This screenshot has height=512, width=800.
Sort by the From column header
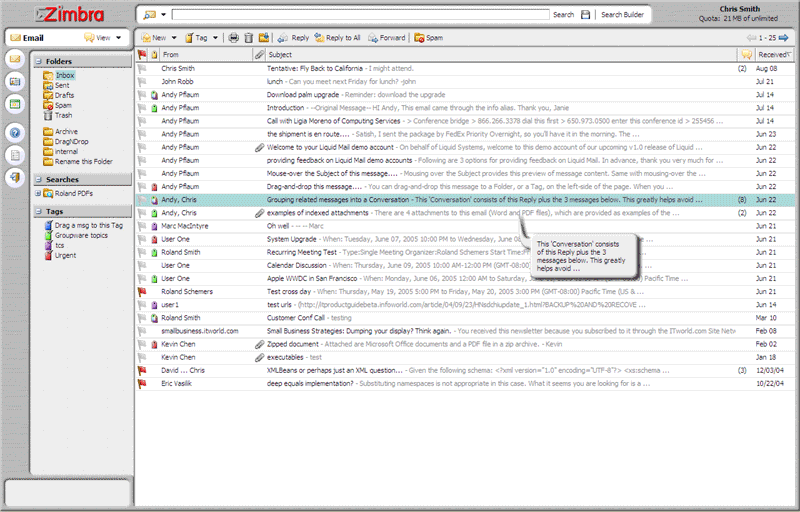(x=207, y=55)
